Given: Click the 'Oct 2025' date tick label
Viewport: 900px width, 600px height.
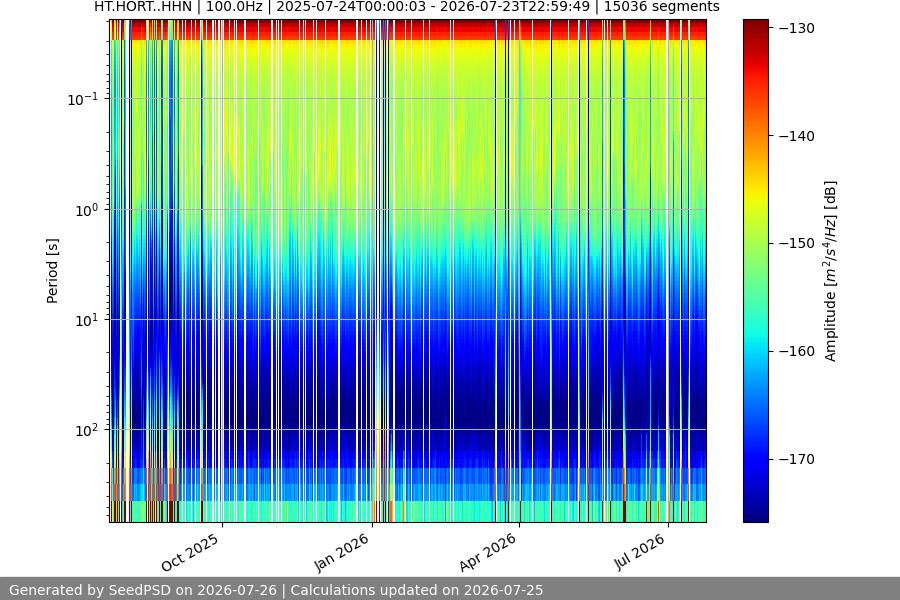Looking at the screenshot, I should [190, 552].
